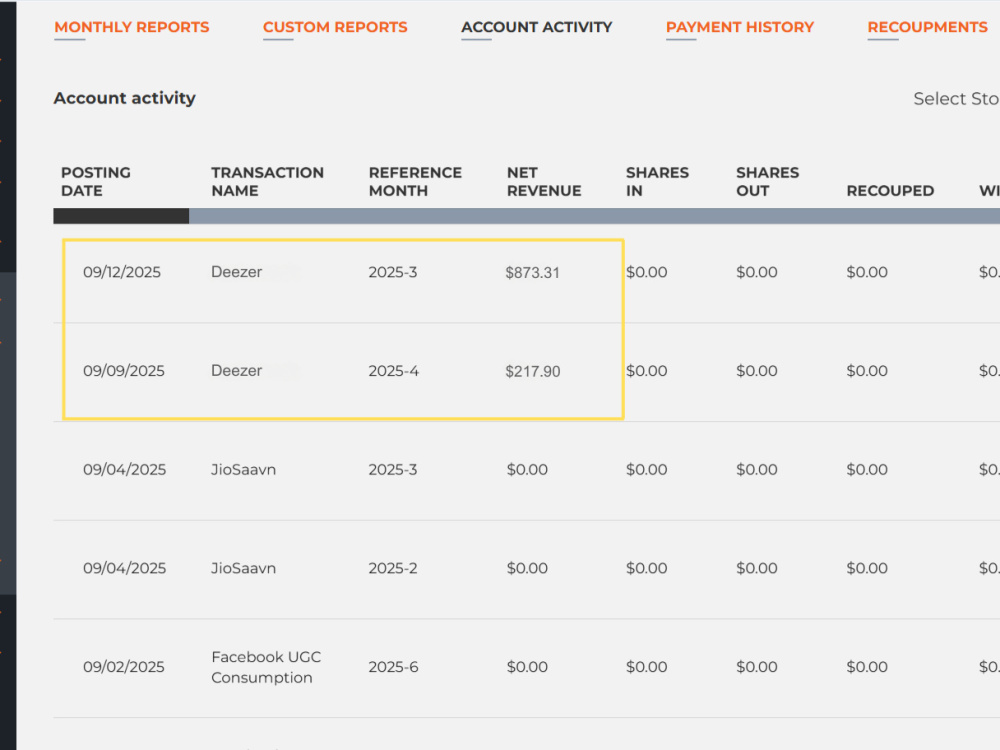The height and width of the screenshot is (750, 1000).
Task: Sort by Posting Date column header
Action: click(96, 182)
